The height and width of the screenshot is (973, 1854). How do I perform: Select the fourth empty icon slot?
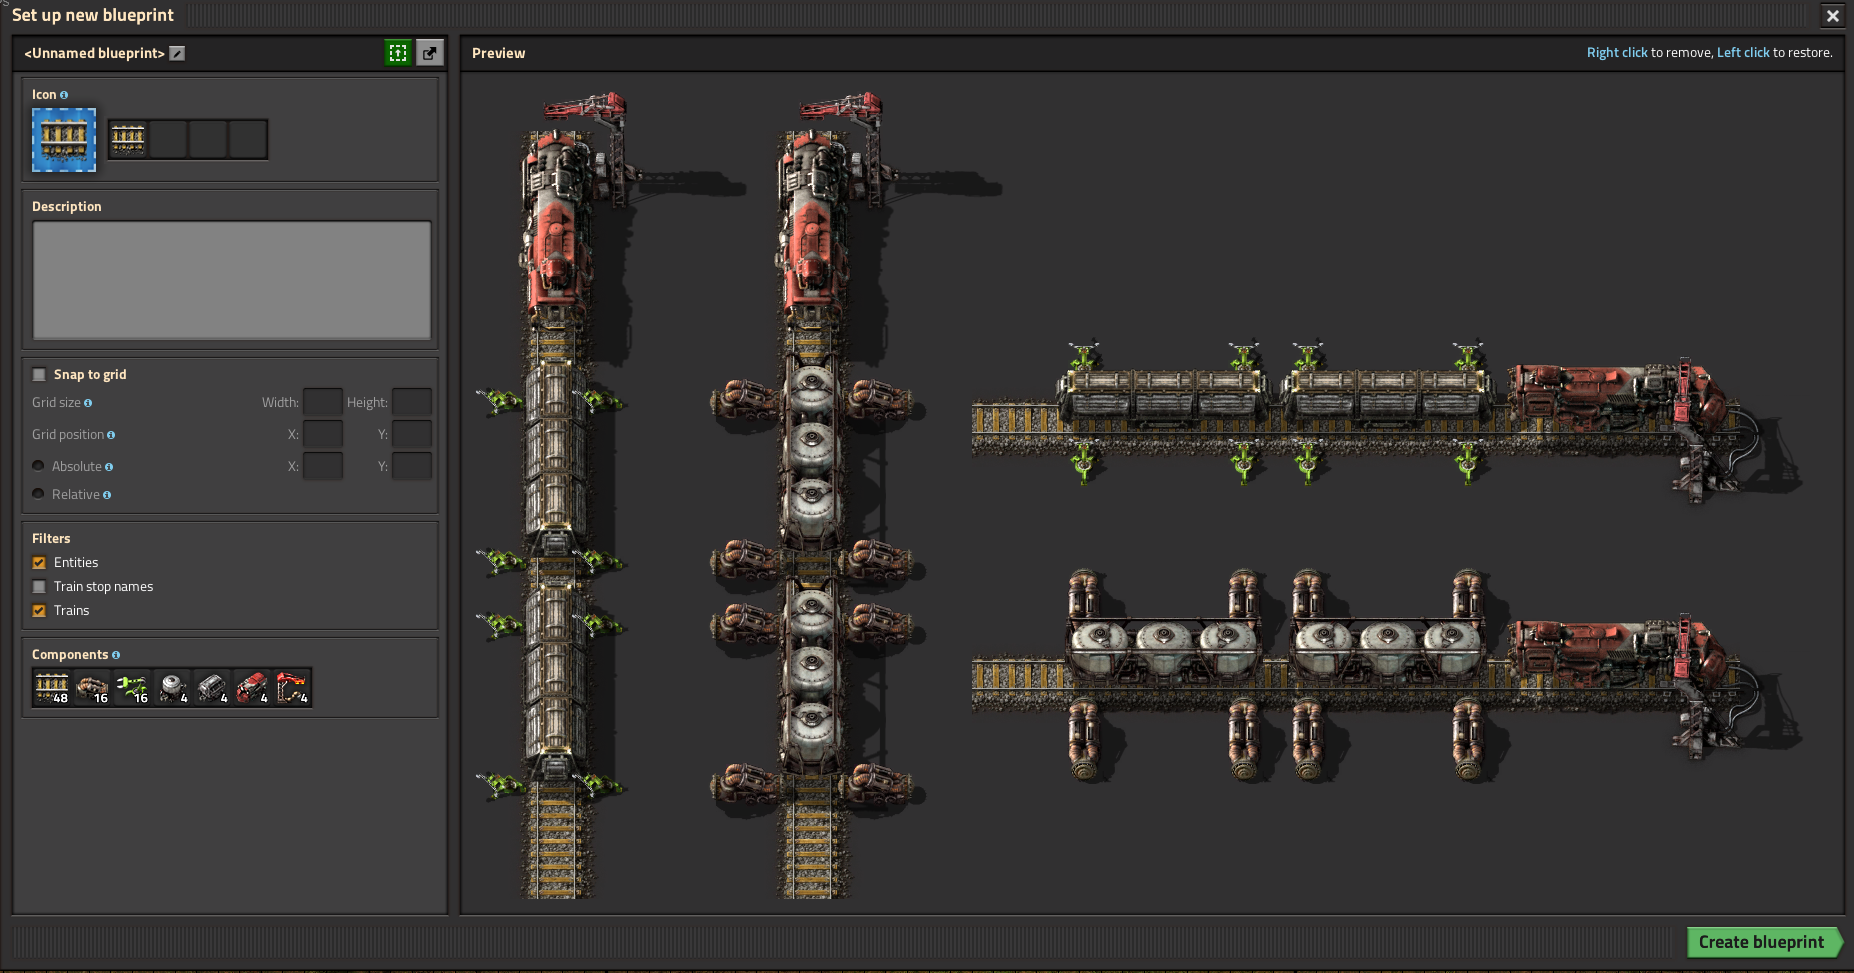click(248, 139)
